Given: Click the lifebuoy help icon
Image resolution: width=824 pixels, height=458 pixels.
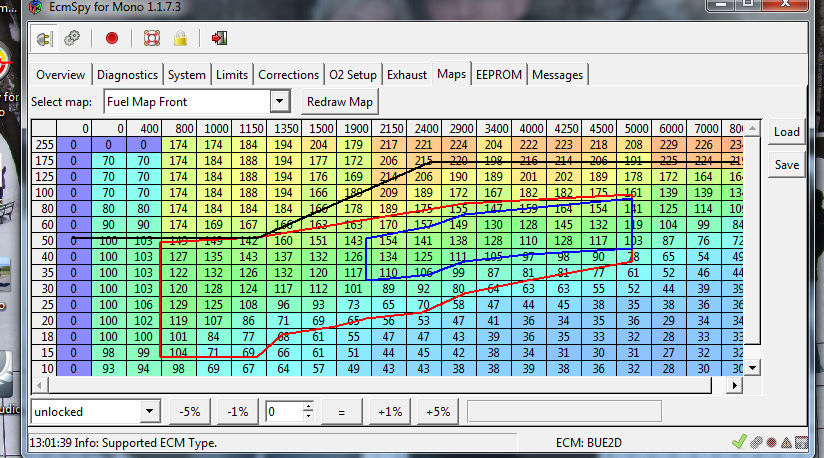Looking at the screenshot, I should click(x=151, y=39).
